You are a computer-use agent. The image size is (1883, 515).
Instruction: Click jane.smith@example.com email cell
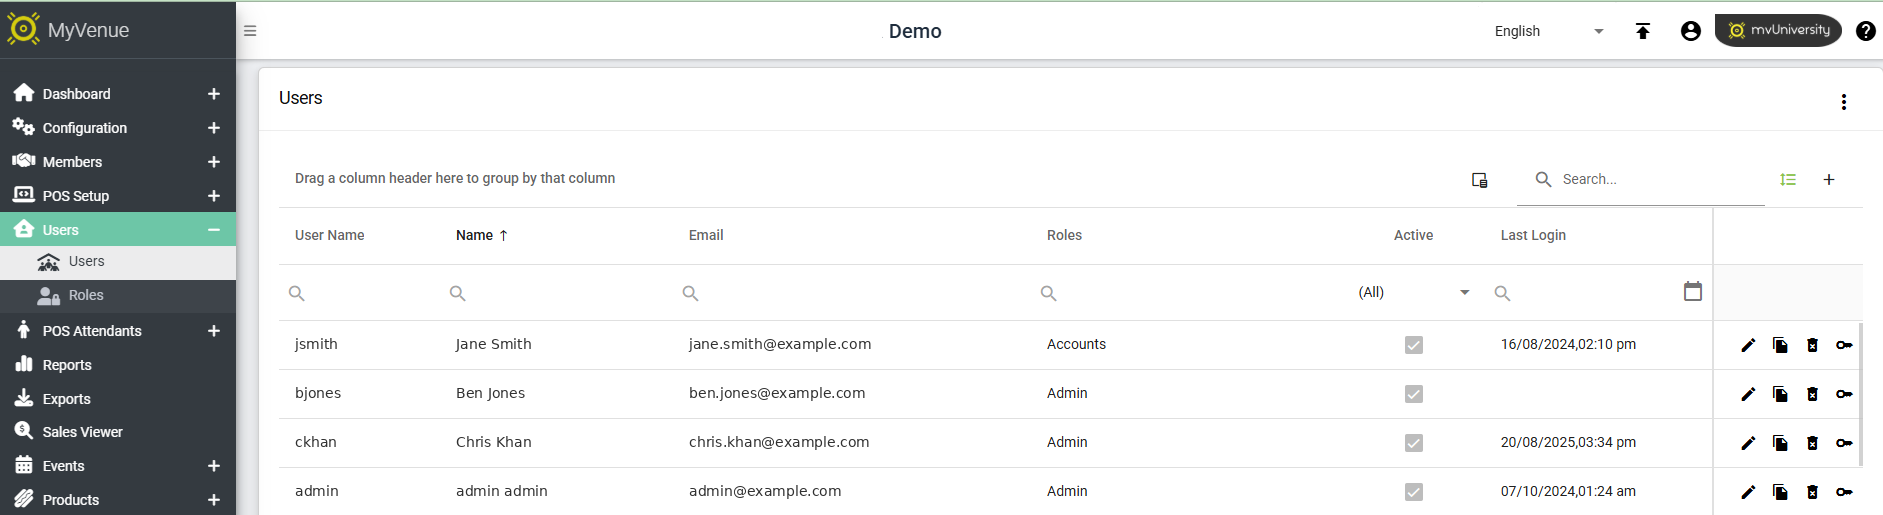pyautogui.click(x=780, y=344)
